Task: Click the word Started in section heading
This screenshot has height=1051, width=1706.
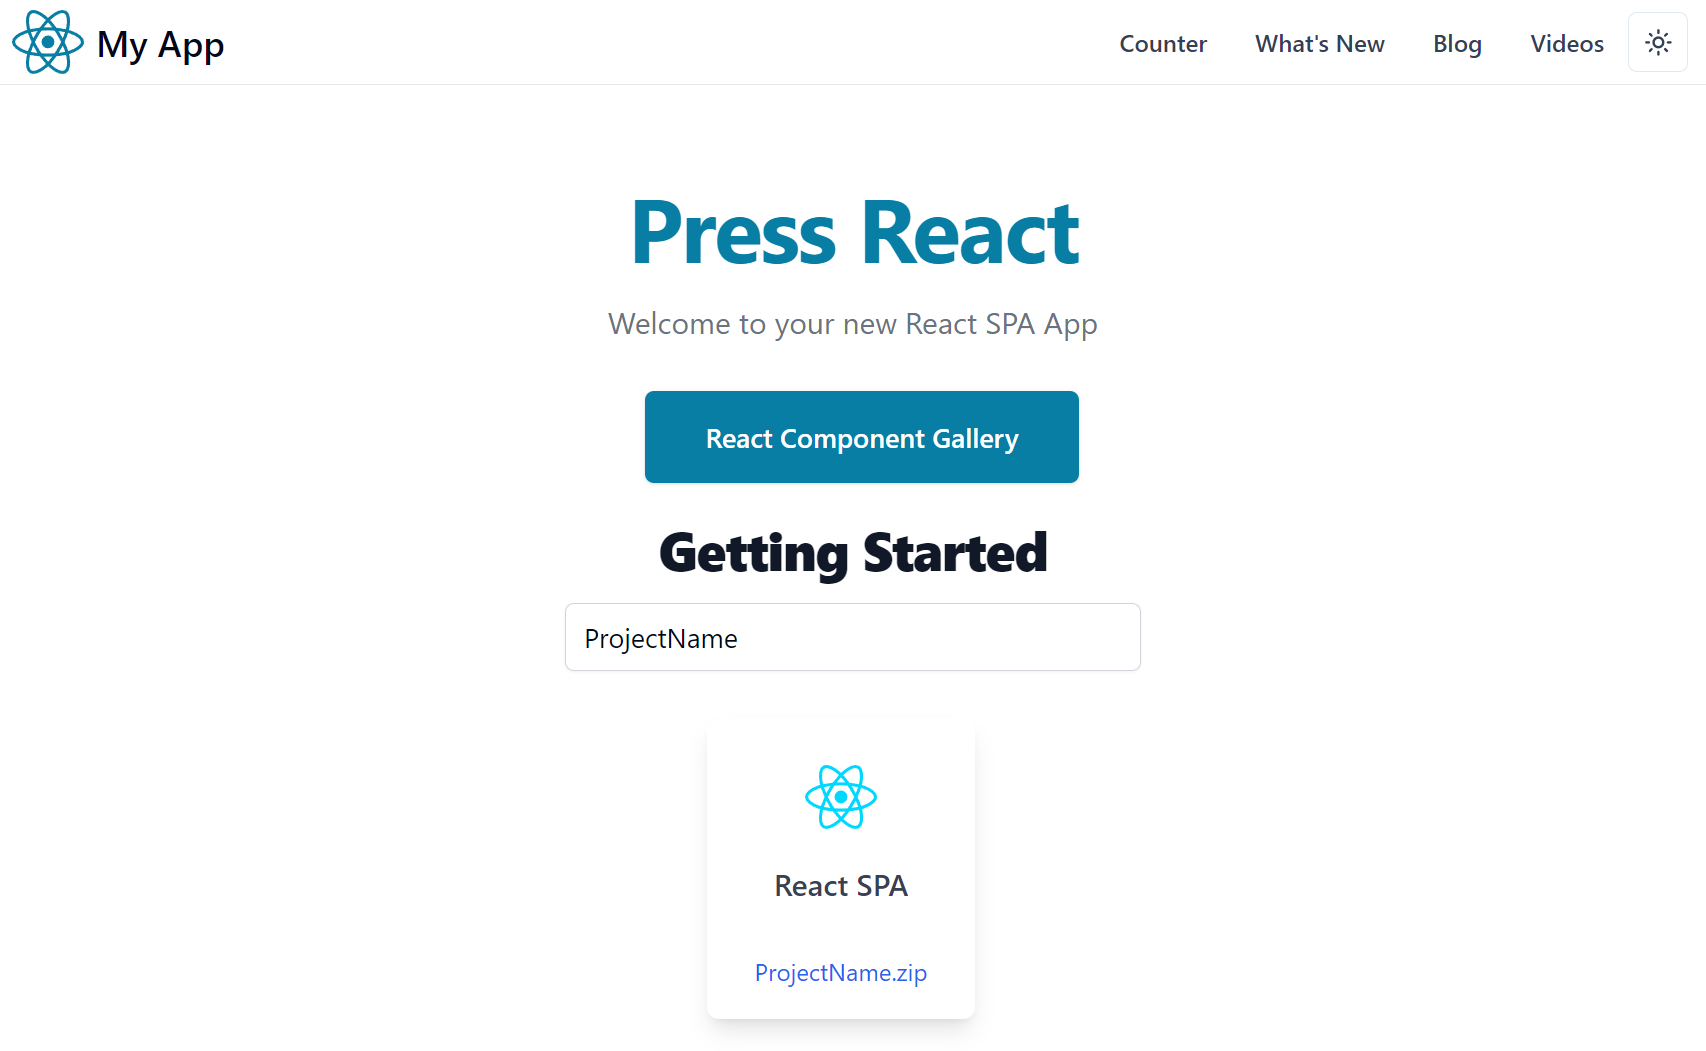Action: 955,553
